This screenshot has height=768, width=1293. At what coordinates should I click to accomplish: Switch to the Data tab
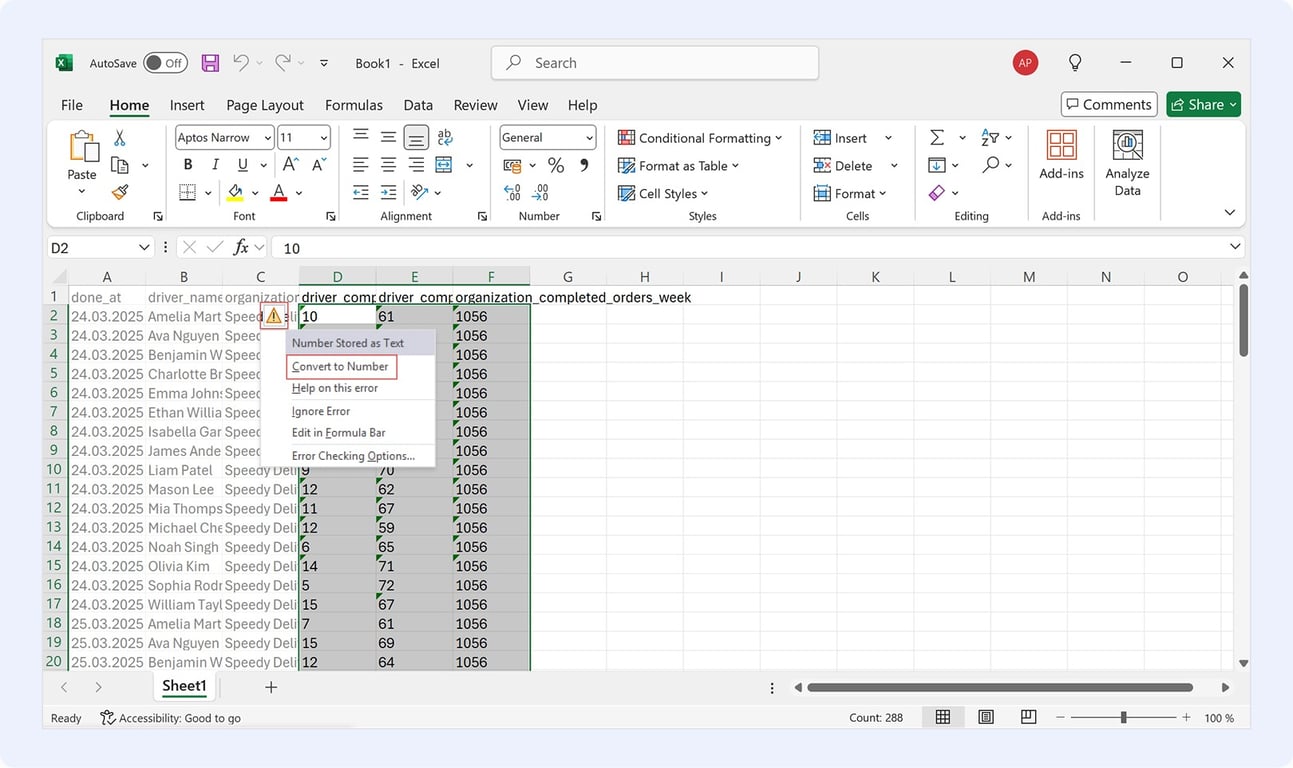pos(418,105)
